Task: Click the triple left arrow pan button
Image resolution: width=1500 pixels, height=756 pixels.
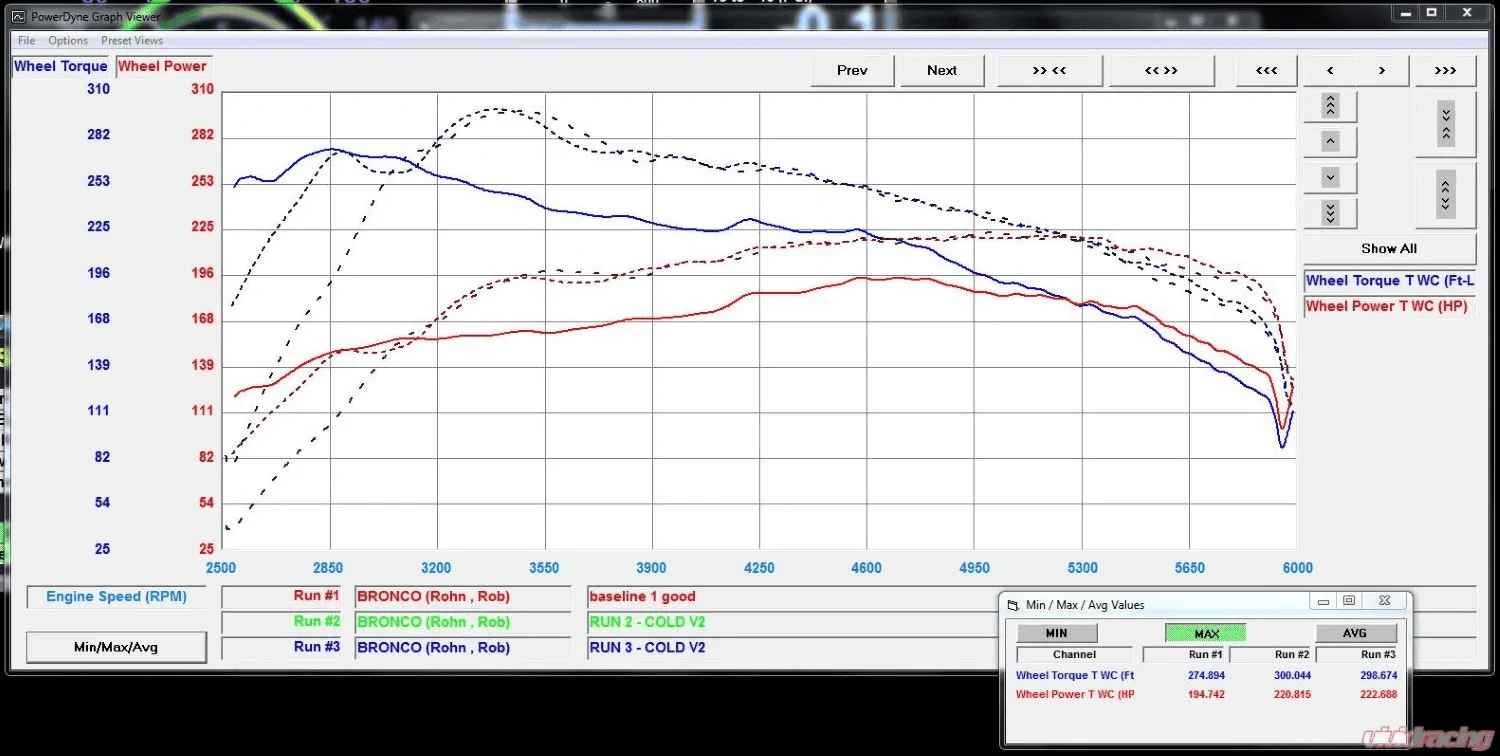Action: click(x=1266, y=70)
